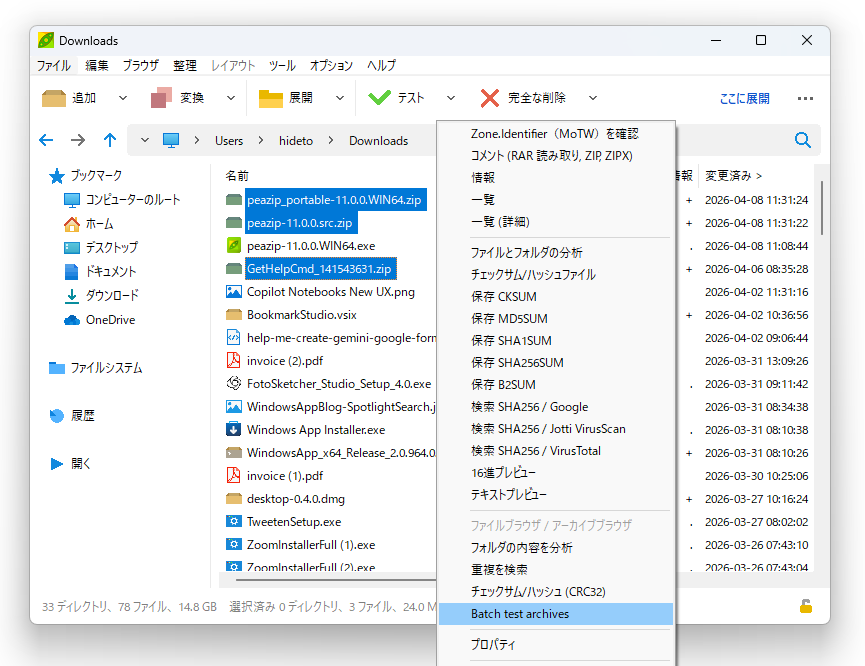The image size is (865, 666).
Task: Expand the dropdown arrow beside 追加
Action: pos(121,99)
